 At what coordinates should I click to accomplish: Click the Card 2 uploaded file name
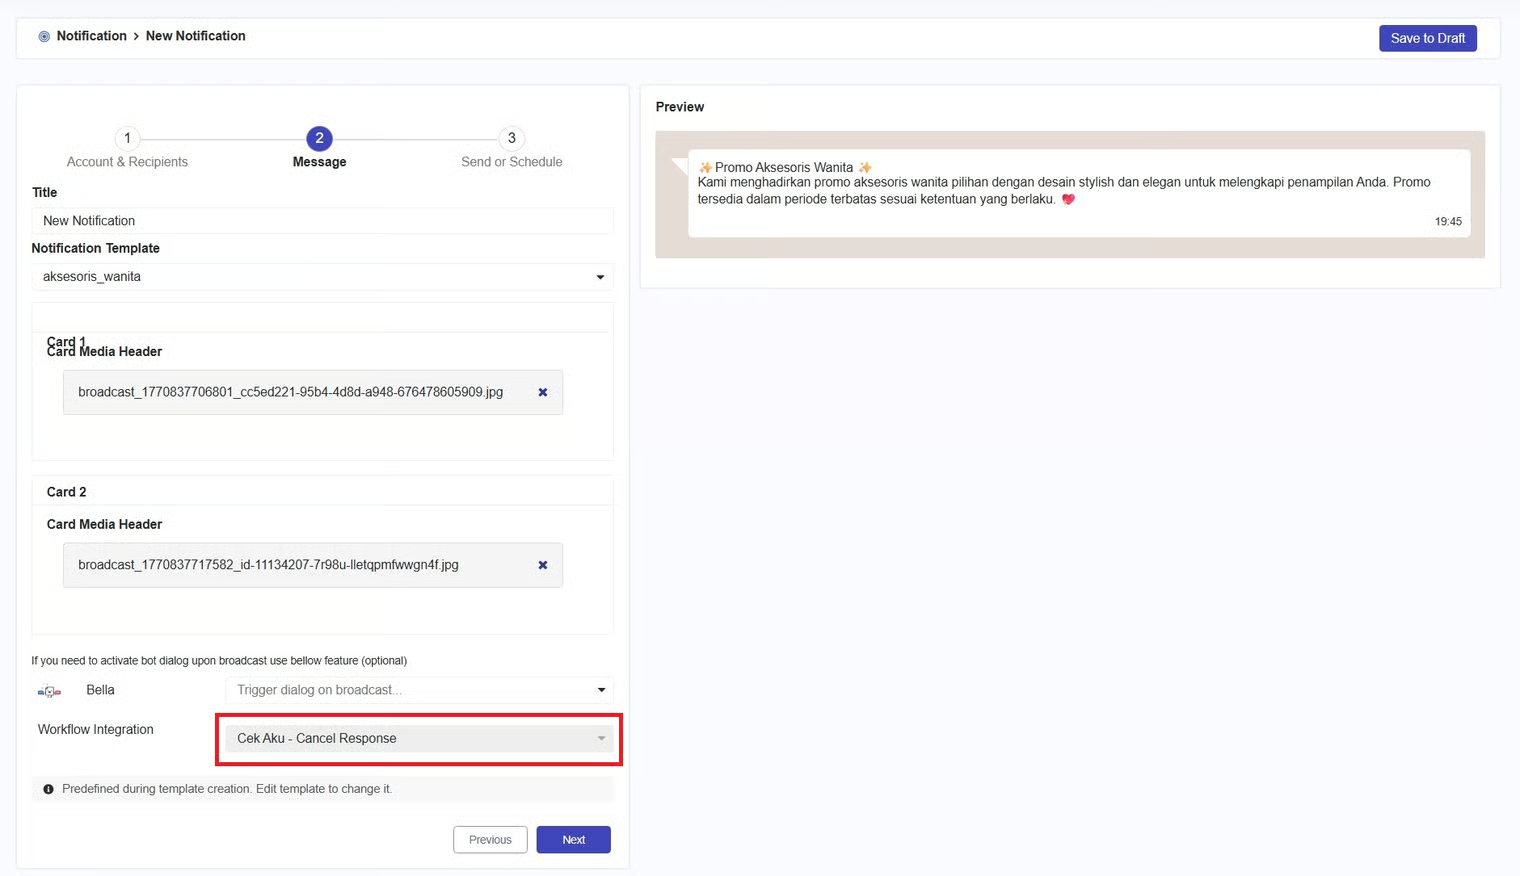pyautogui.click(x=268, y=565)
